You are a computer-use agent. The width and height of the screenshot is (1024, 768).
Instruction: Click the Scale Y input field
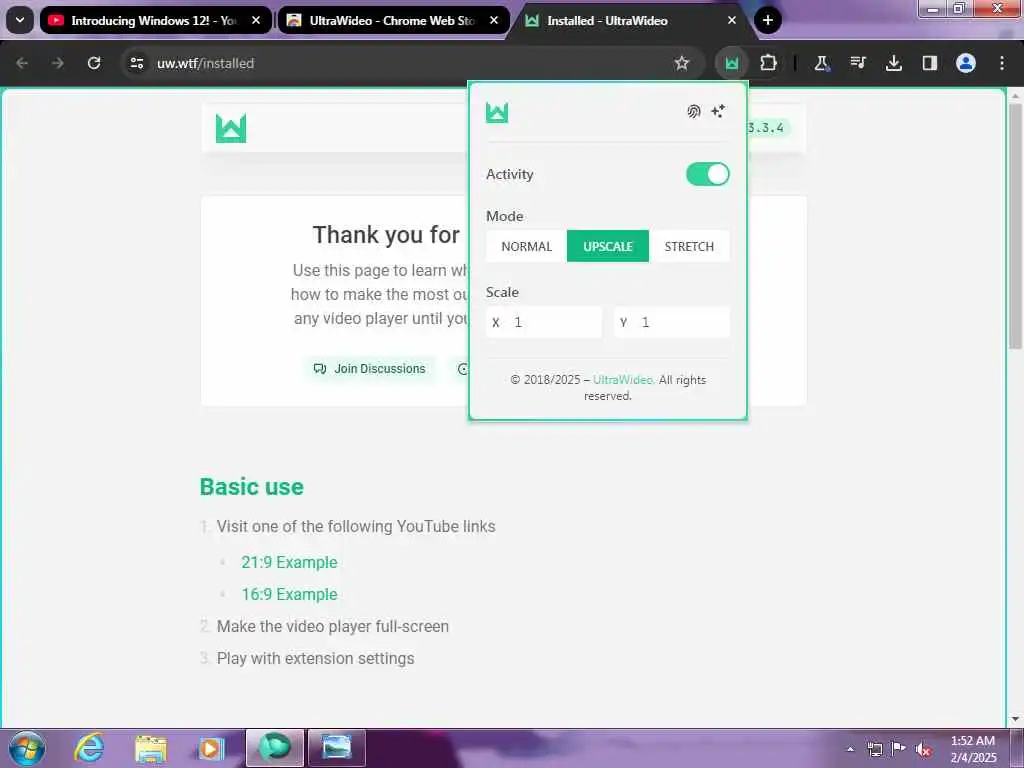[x=671, y=322]
